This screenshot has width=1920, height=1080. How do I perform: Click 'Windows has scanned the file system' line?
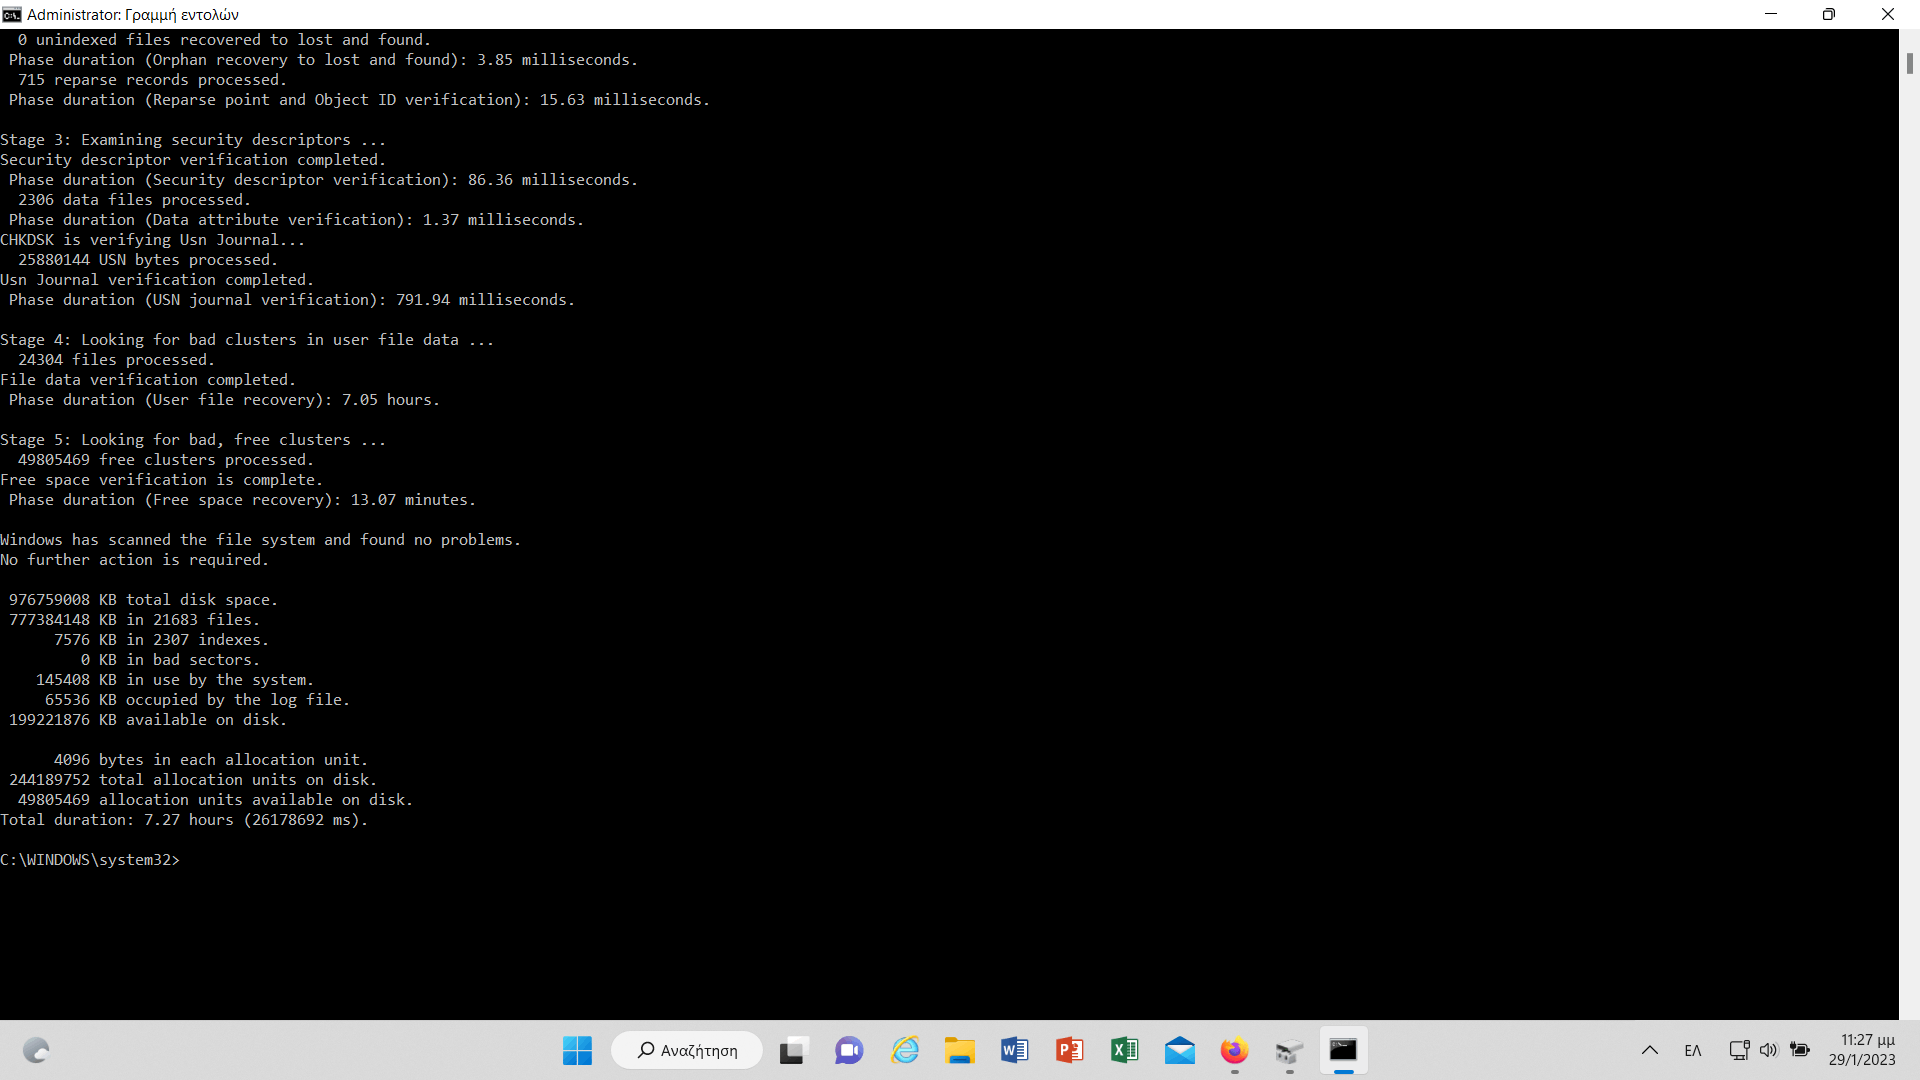(x=261, y=540)
